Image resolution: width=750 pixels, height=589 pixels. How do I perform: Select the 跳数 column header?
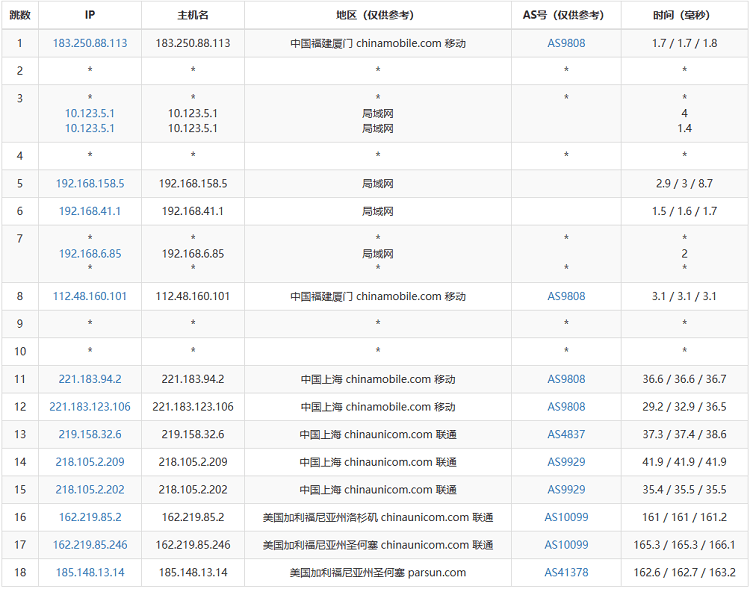pyautogui.click(x=20, y=15)
